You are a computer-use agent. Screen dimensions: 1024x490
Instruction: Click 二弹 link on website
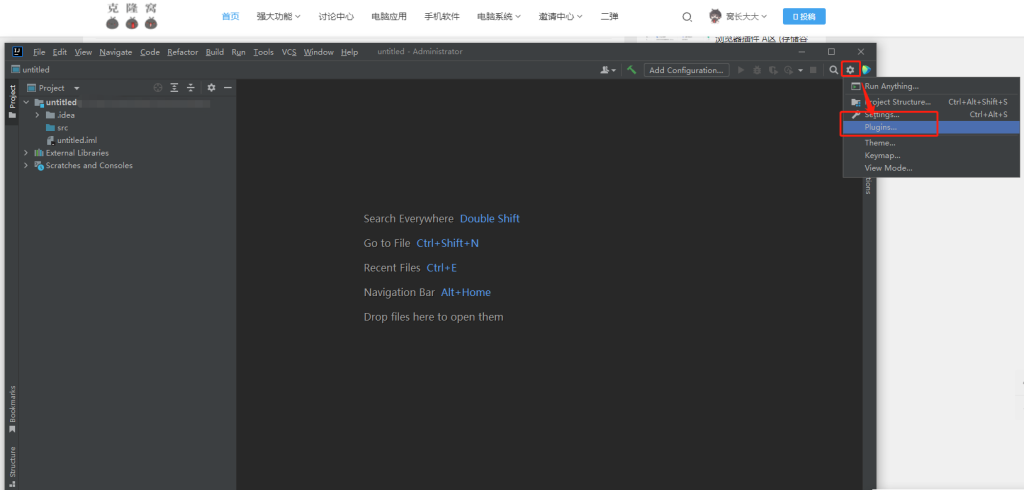pos(609,16)
